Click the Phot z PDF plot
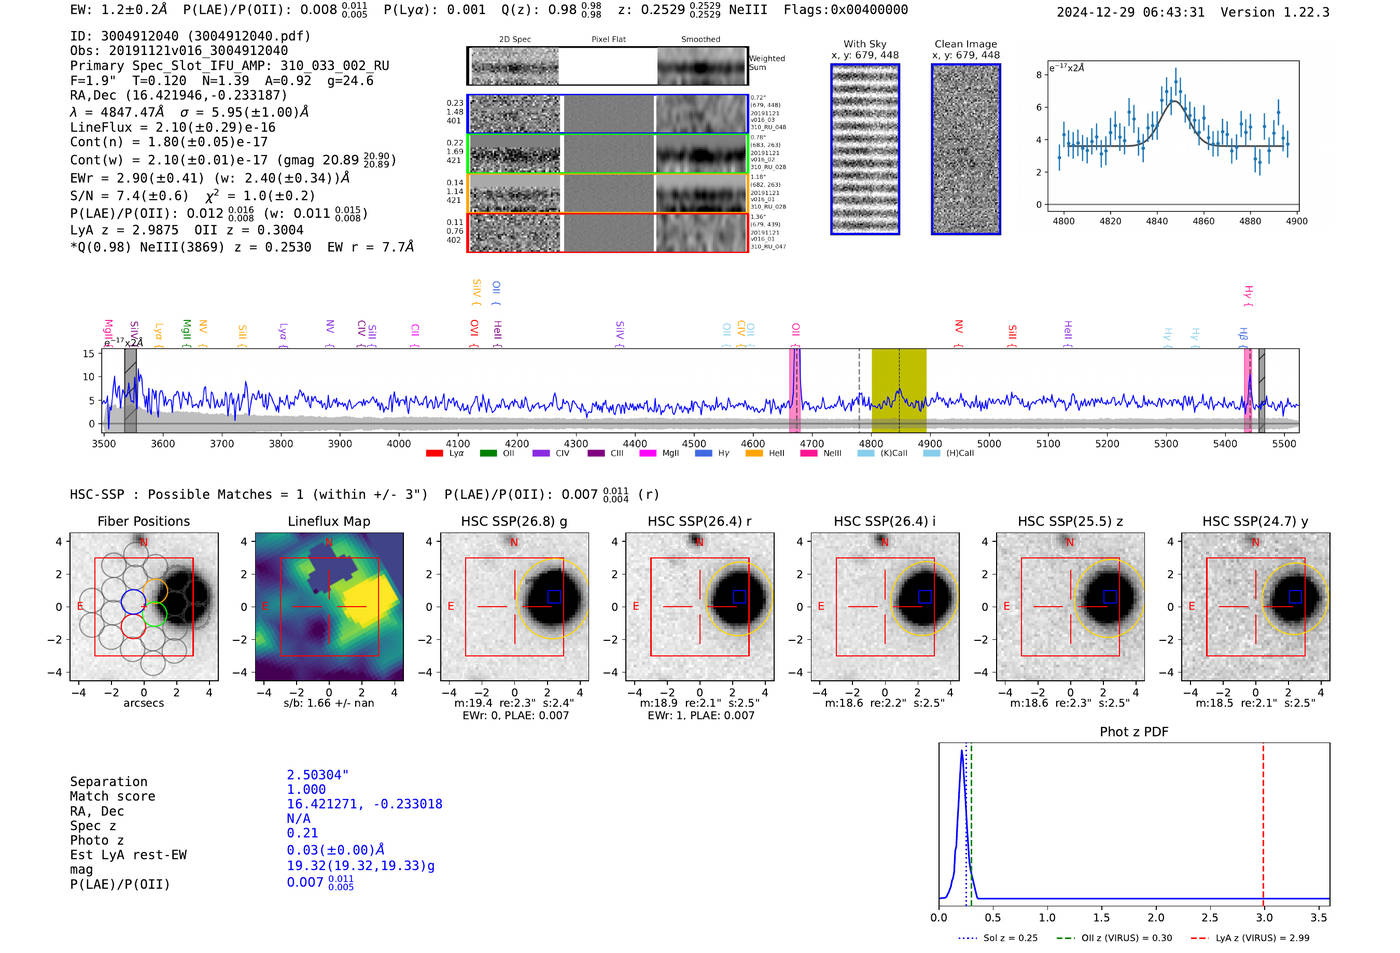The image size is (1400, 953). tap(1134, 824)
